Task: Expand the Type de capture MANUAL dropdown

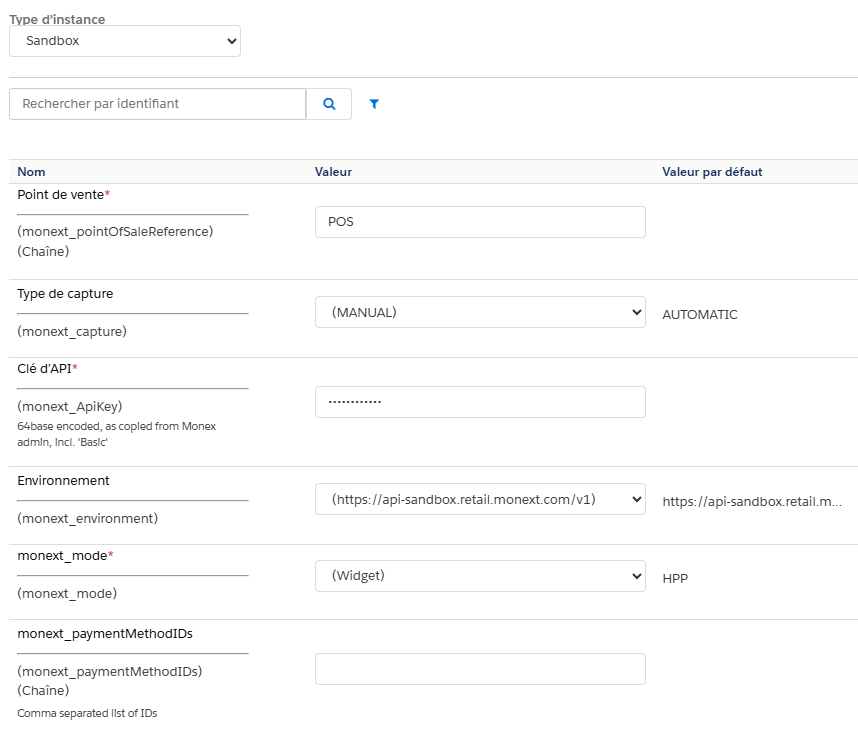Action: tap(480, 312)
